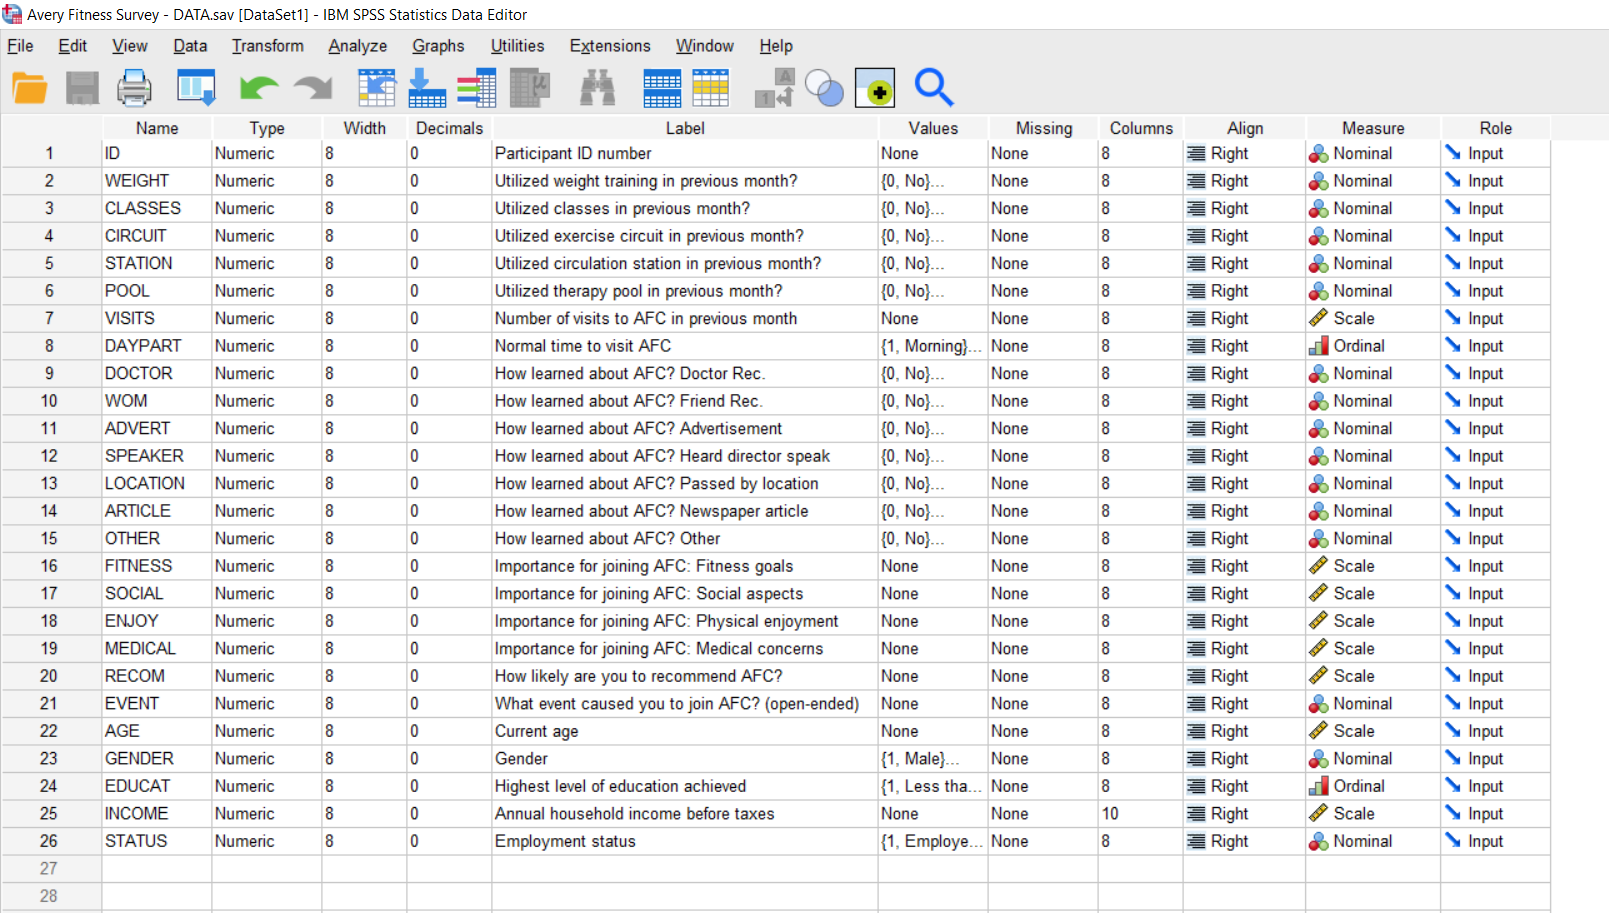Click the 'Employment status' label cell
Image resolution: width=1609 pixels, height=913 pixels.
(x=685, y=841)
